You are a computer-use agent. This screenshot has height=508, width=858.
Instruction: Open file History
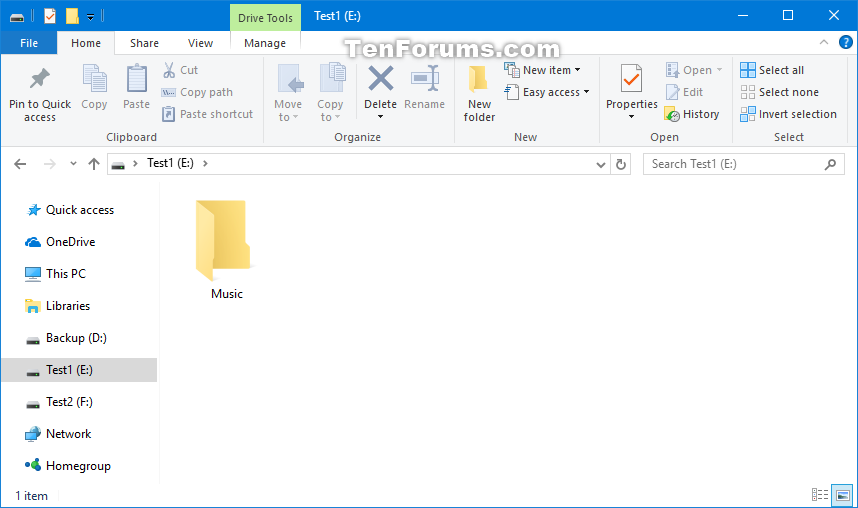tap(692, 114)
